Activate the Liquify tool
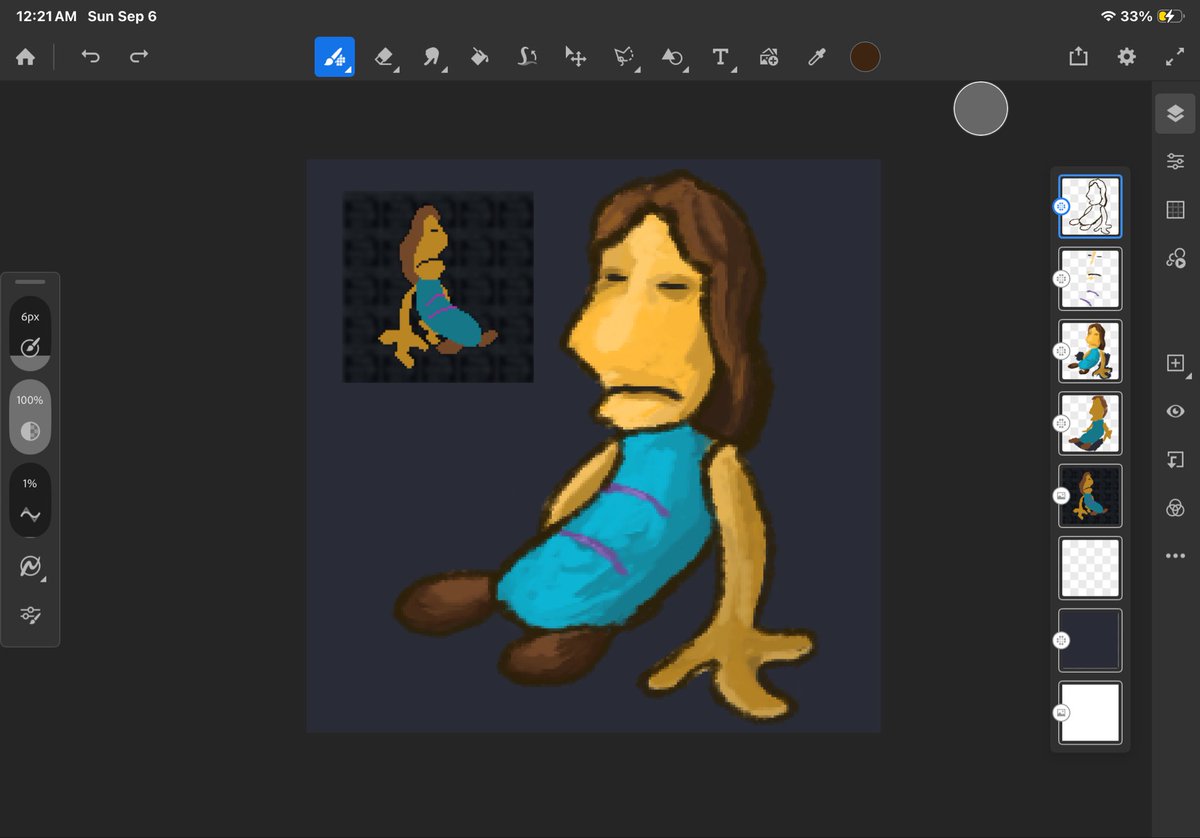1200x838 pixels. pyautogui.click(x=528, y=57)
